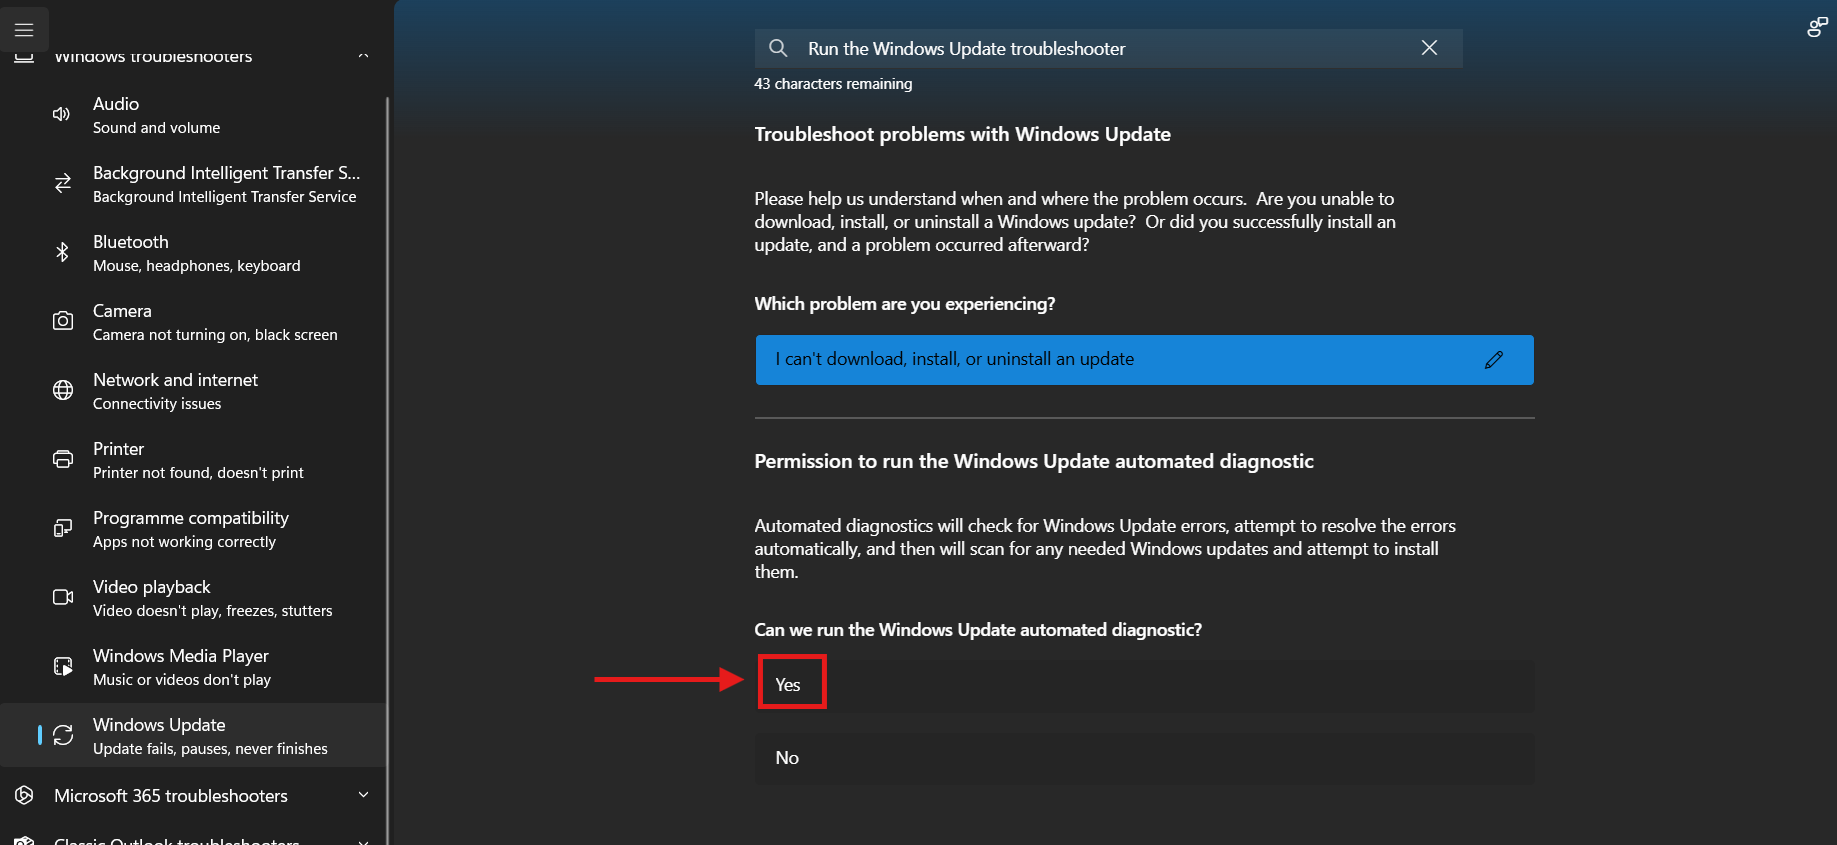
Task: Select the Windows Update troubleshooter
Action: (193, 735)
